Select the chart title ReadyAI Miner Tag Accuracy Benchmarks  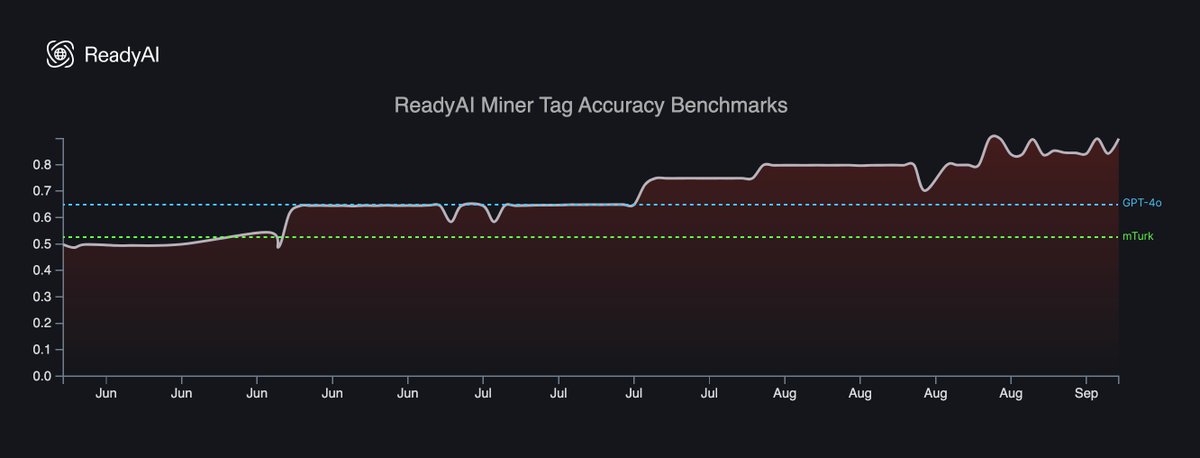point(592,104)
